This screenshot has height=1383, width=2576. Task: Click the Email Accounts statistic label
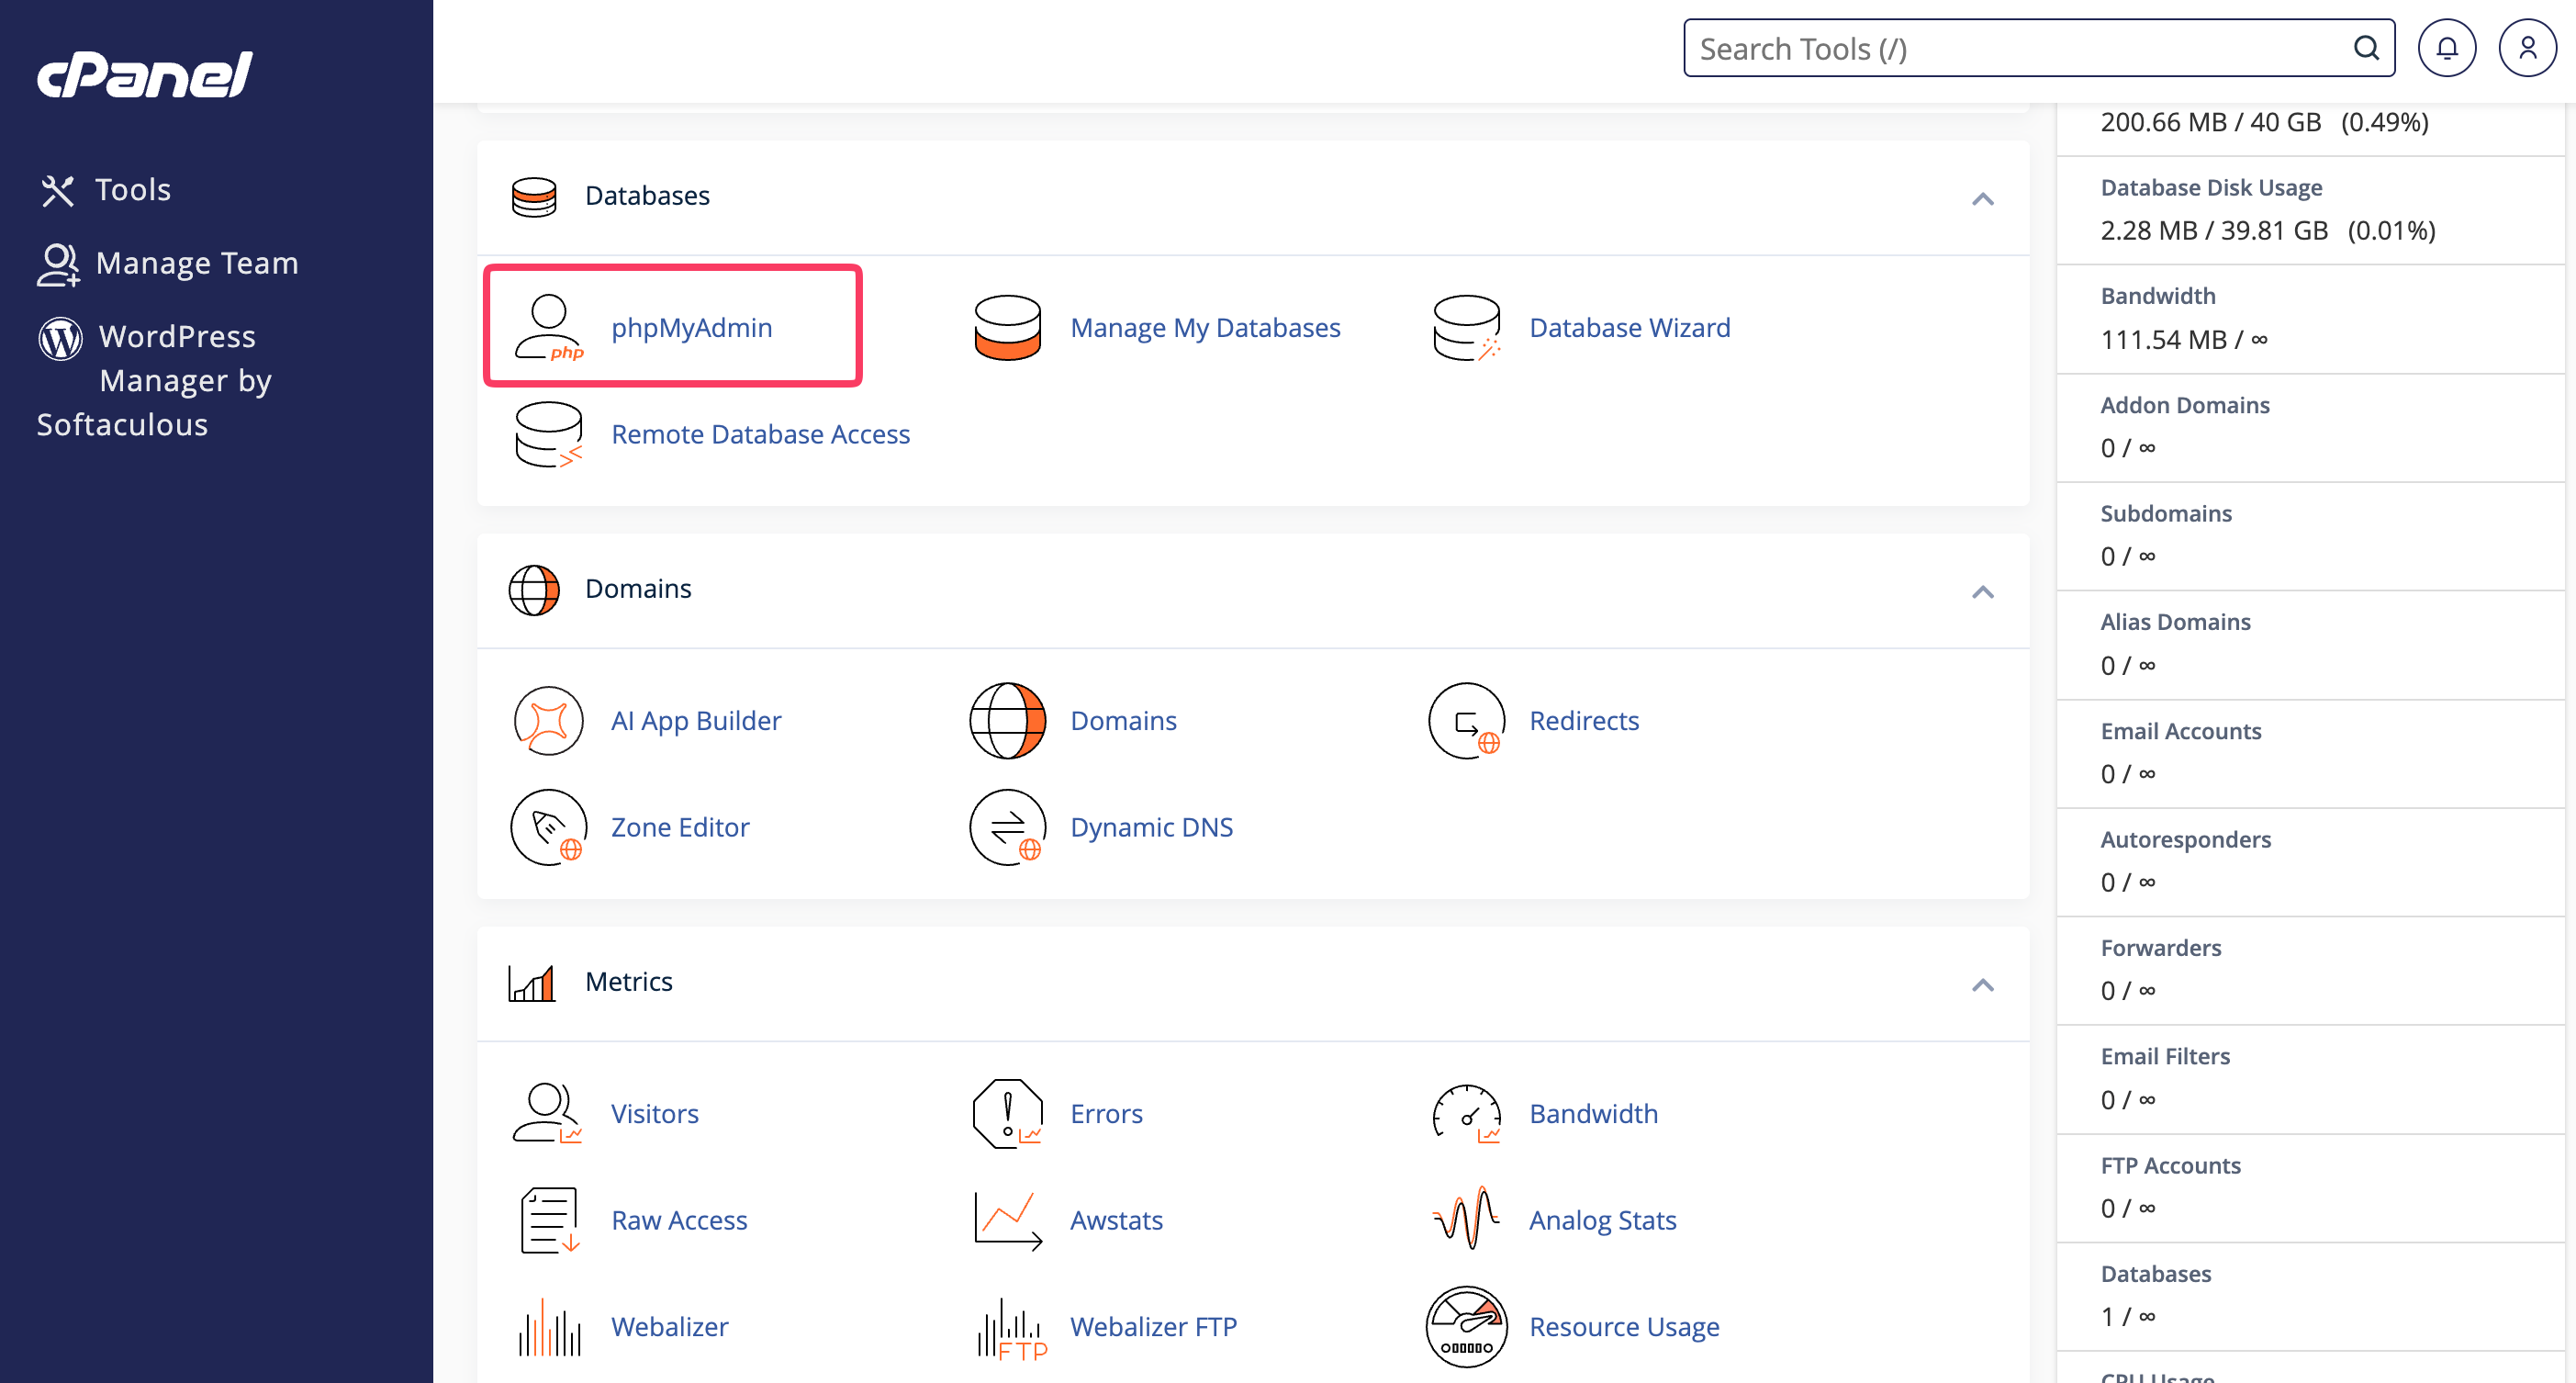[2181, 731]
